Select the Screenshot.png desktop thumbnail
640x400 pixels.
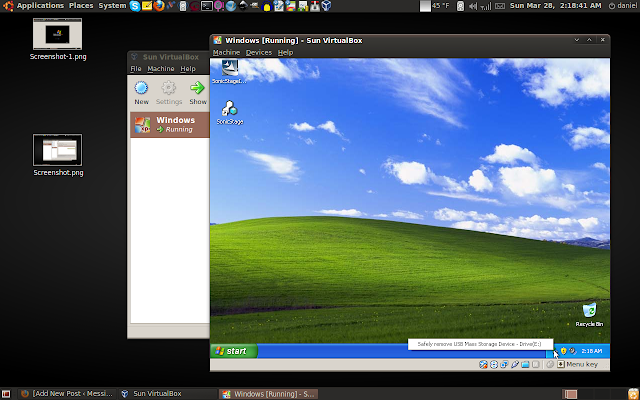(58, 150)
